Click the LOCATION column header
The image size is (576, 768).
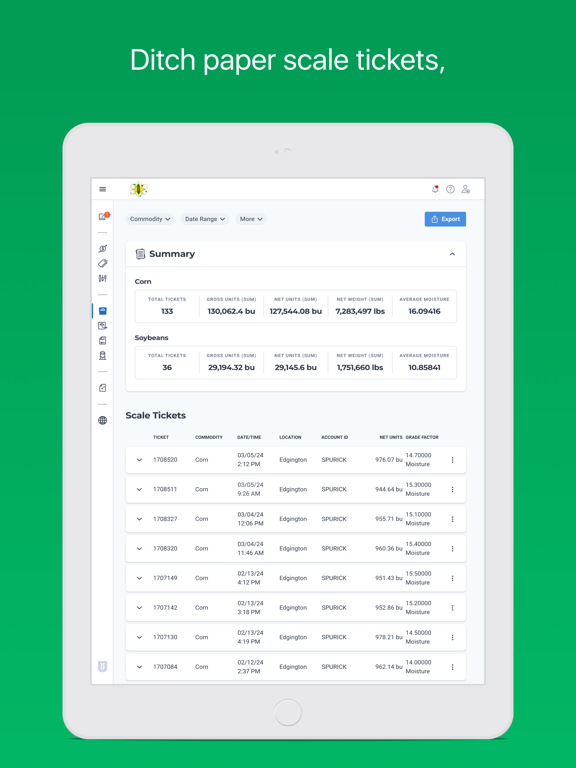(290, 437)
